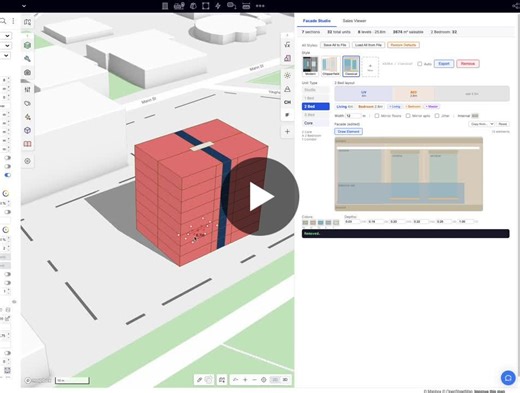Viewport: 520px width, 393px height.
Task: Click the Restore Defaults button
Action: [x=403, y=45]
